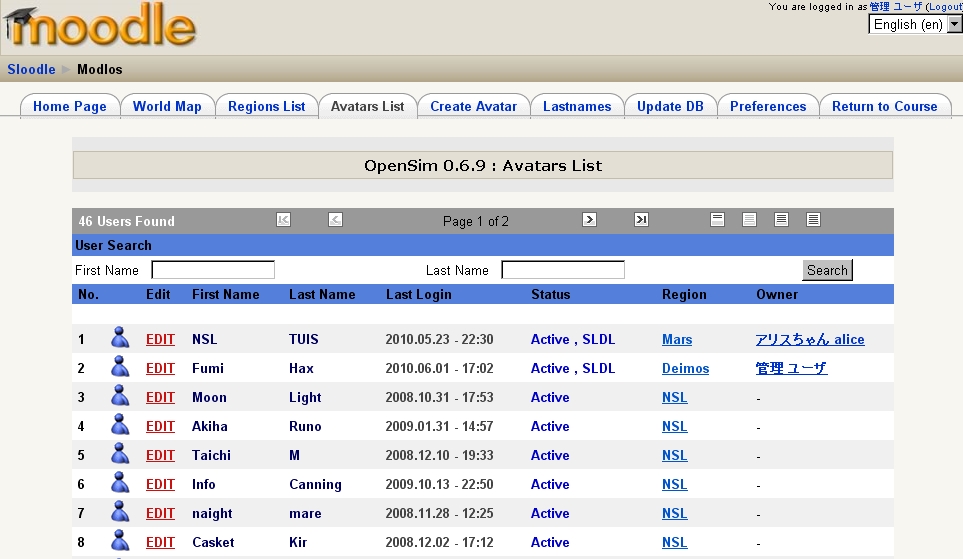The image size is (963, 559).
Task: Go to the next page of avatars
Action: 589,220
